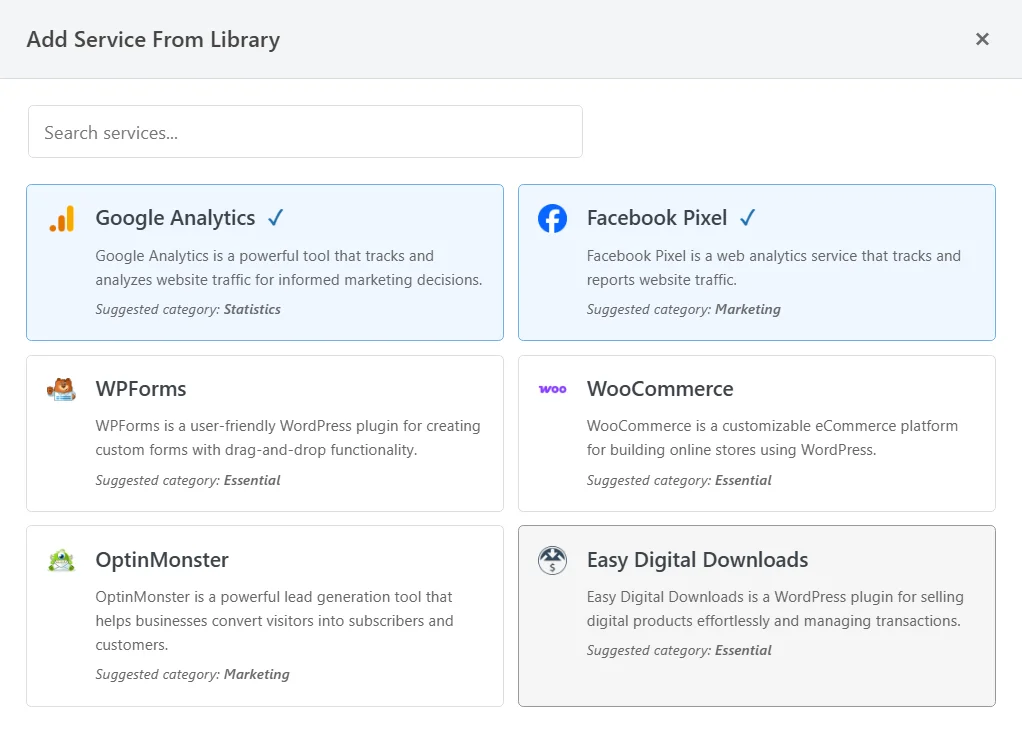Click OptinMonster's 'Suggested category: Marketing' text
This screenshot has width=1022, height=734.
point(192,675)
